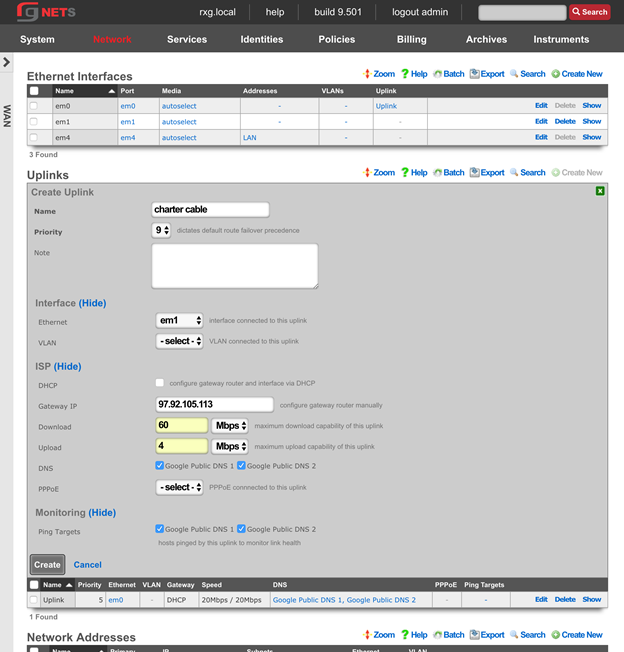624x652 pixels.
Task: Click Search icon in Network Addresses header
Action: click(x=527, y=635)
